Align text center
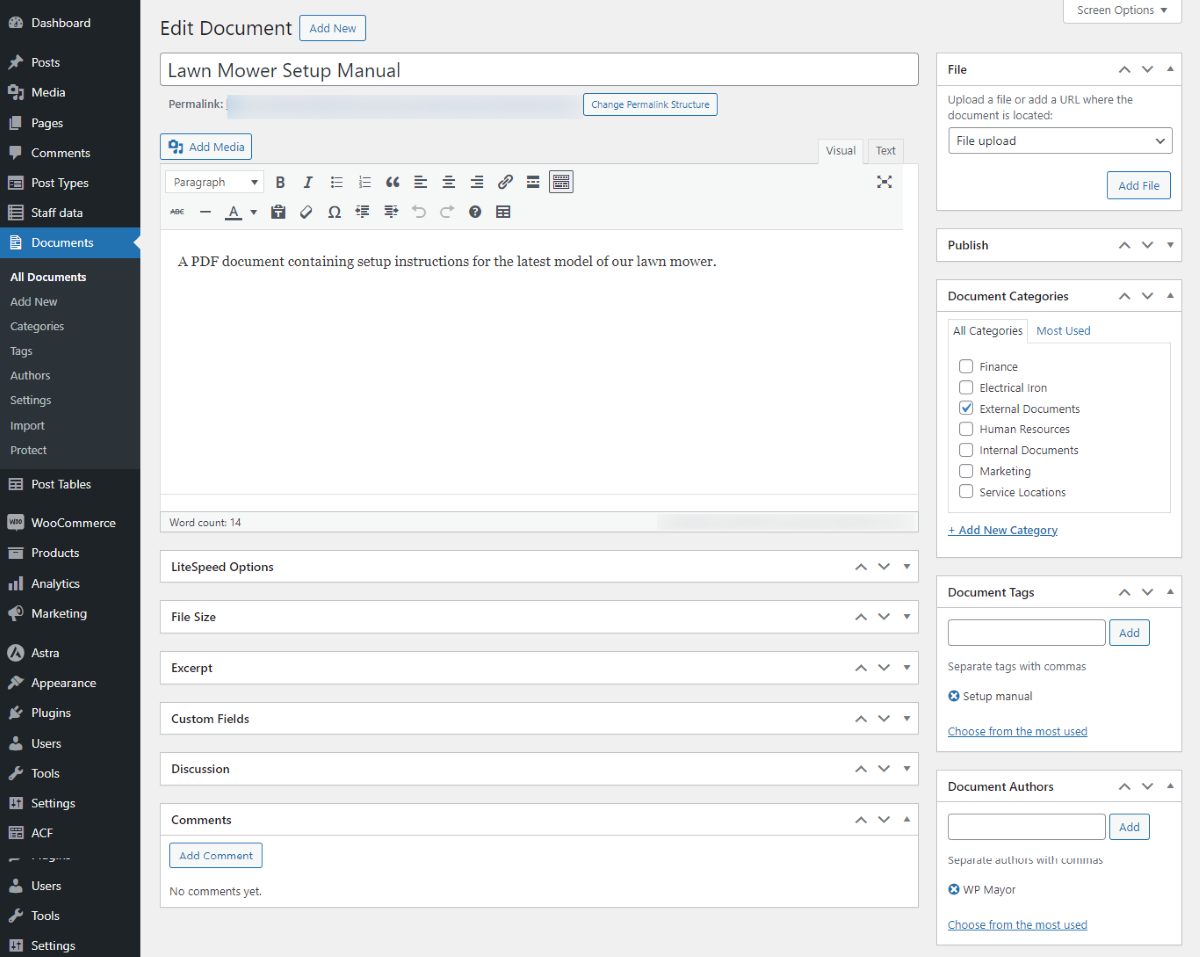 [x=449, y=182]
